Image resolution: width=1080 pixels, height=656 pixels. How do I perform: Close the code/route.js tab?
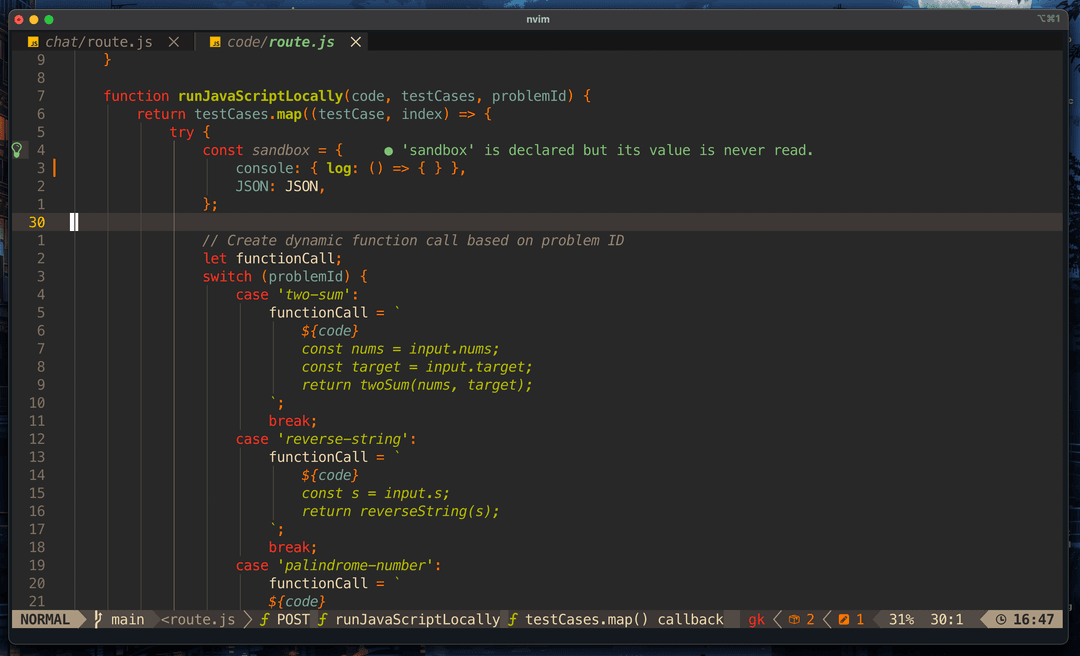point(355,42)
